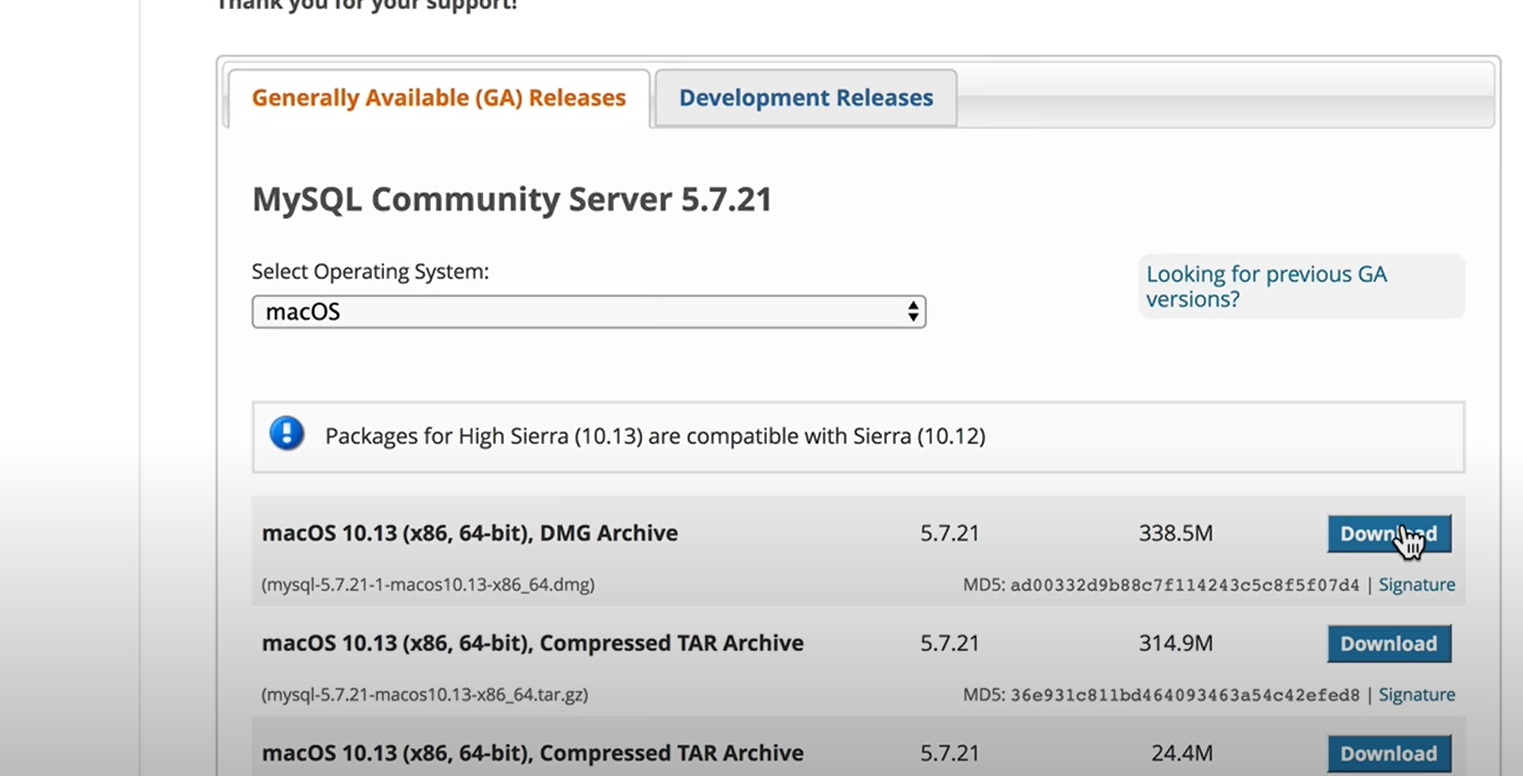Image resolution: width=1523 pixels, height=776 pixels.
Task: Open the Signature link for the DMG file
Action: pos(1416,585)
